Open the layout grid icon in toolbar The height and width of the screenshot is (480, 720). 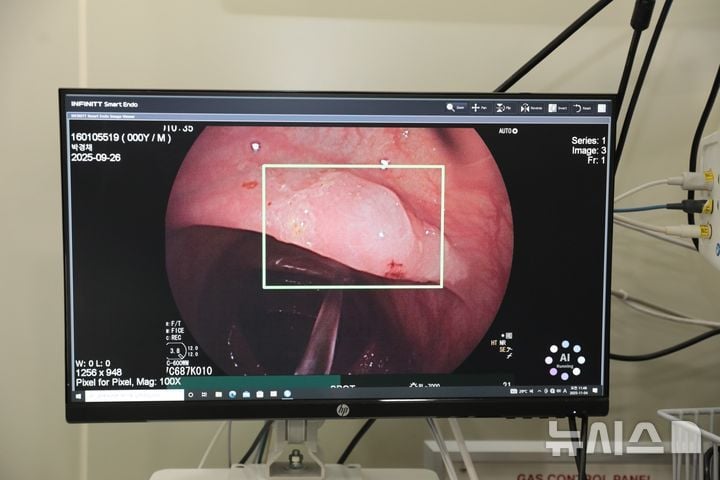coord(602,107)
